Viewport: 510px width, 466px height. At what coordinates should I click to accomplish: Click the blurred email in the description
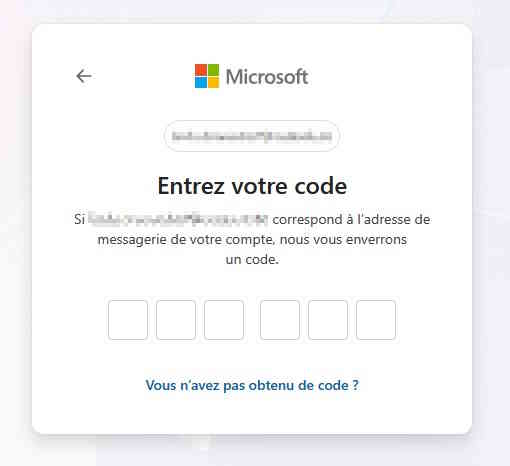[x=178, y=219]
